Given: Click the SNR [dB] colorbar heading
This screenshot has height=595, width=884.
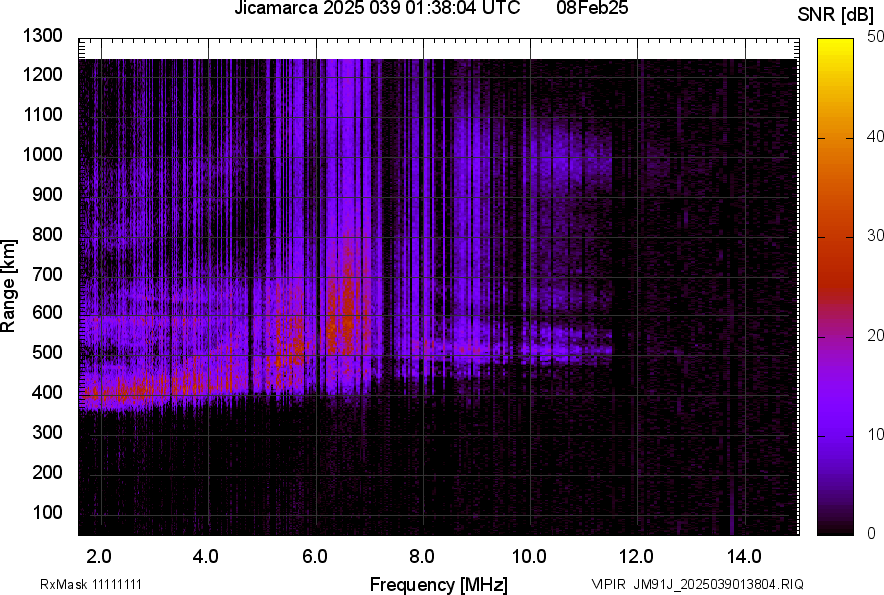Looking at the screenshot, I should click(837, 14).
